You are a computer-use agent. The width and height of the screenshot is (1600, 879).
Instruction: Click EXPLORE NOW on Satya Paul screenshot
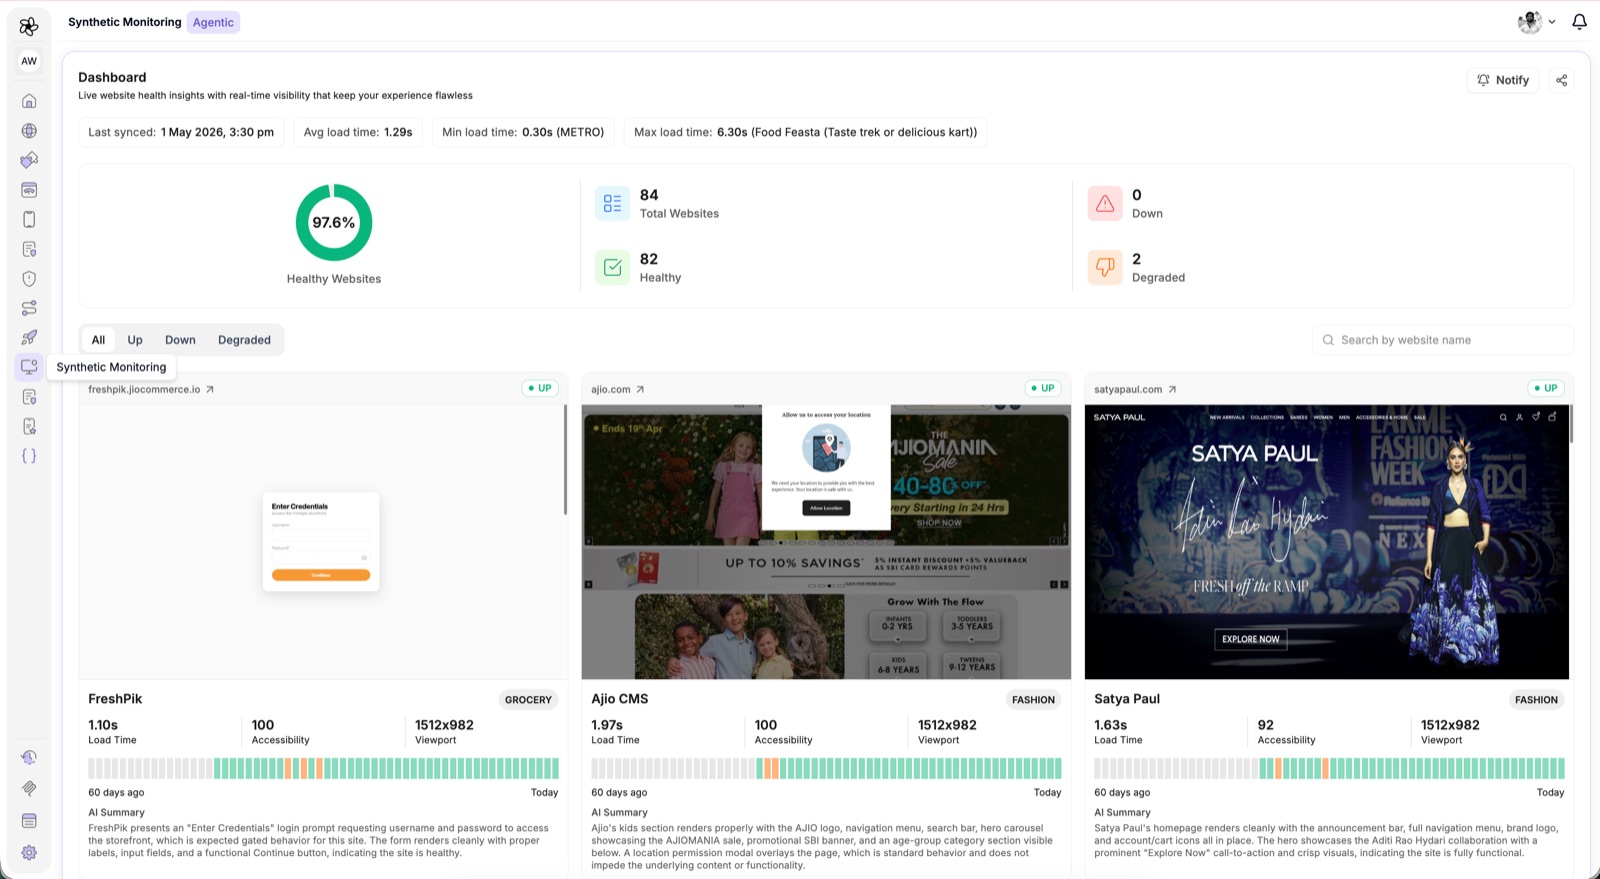click(x=1250, y=639)
